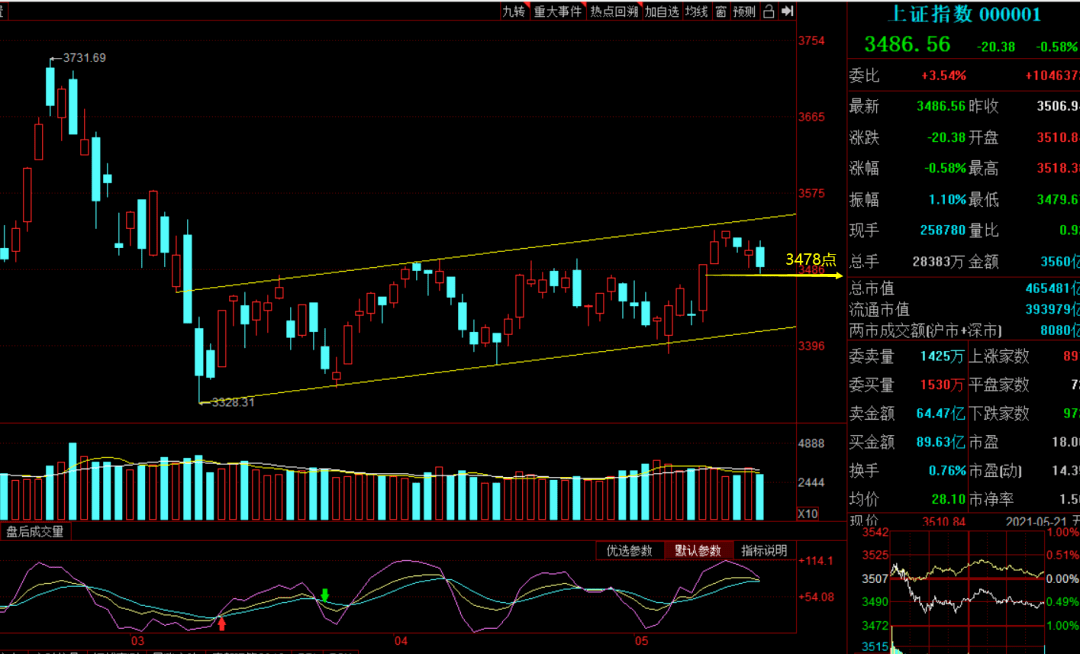Screen dimensions: 1080x654
Task: Expand the 盘后成交量 indicator selector
Action: pyautogui.click(x=35, y=532)
